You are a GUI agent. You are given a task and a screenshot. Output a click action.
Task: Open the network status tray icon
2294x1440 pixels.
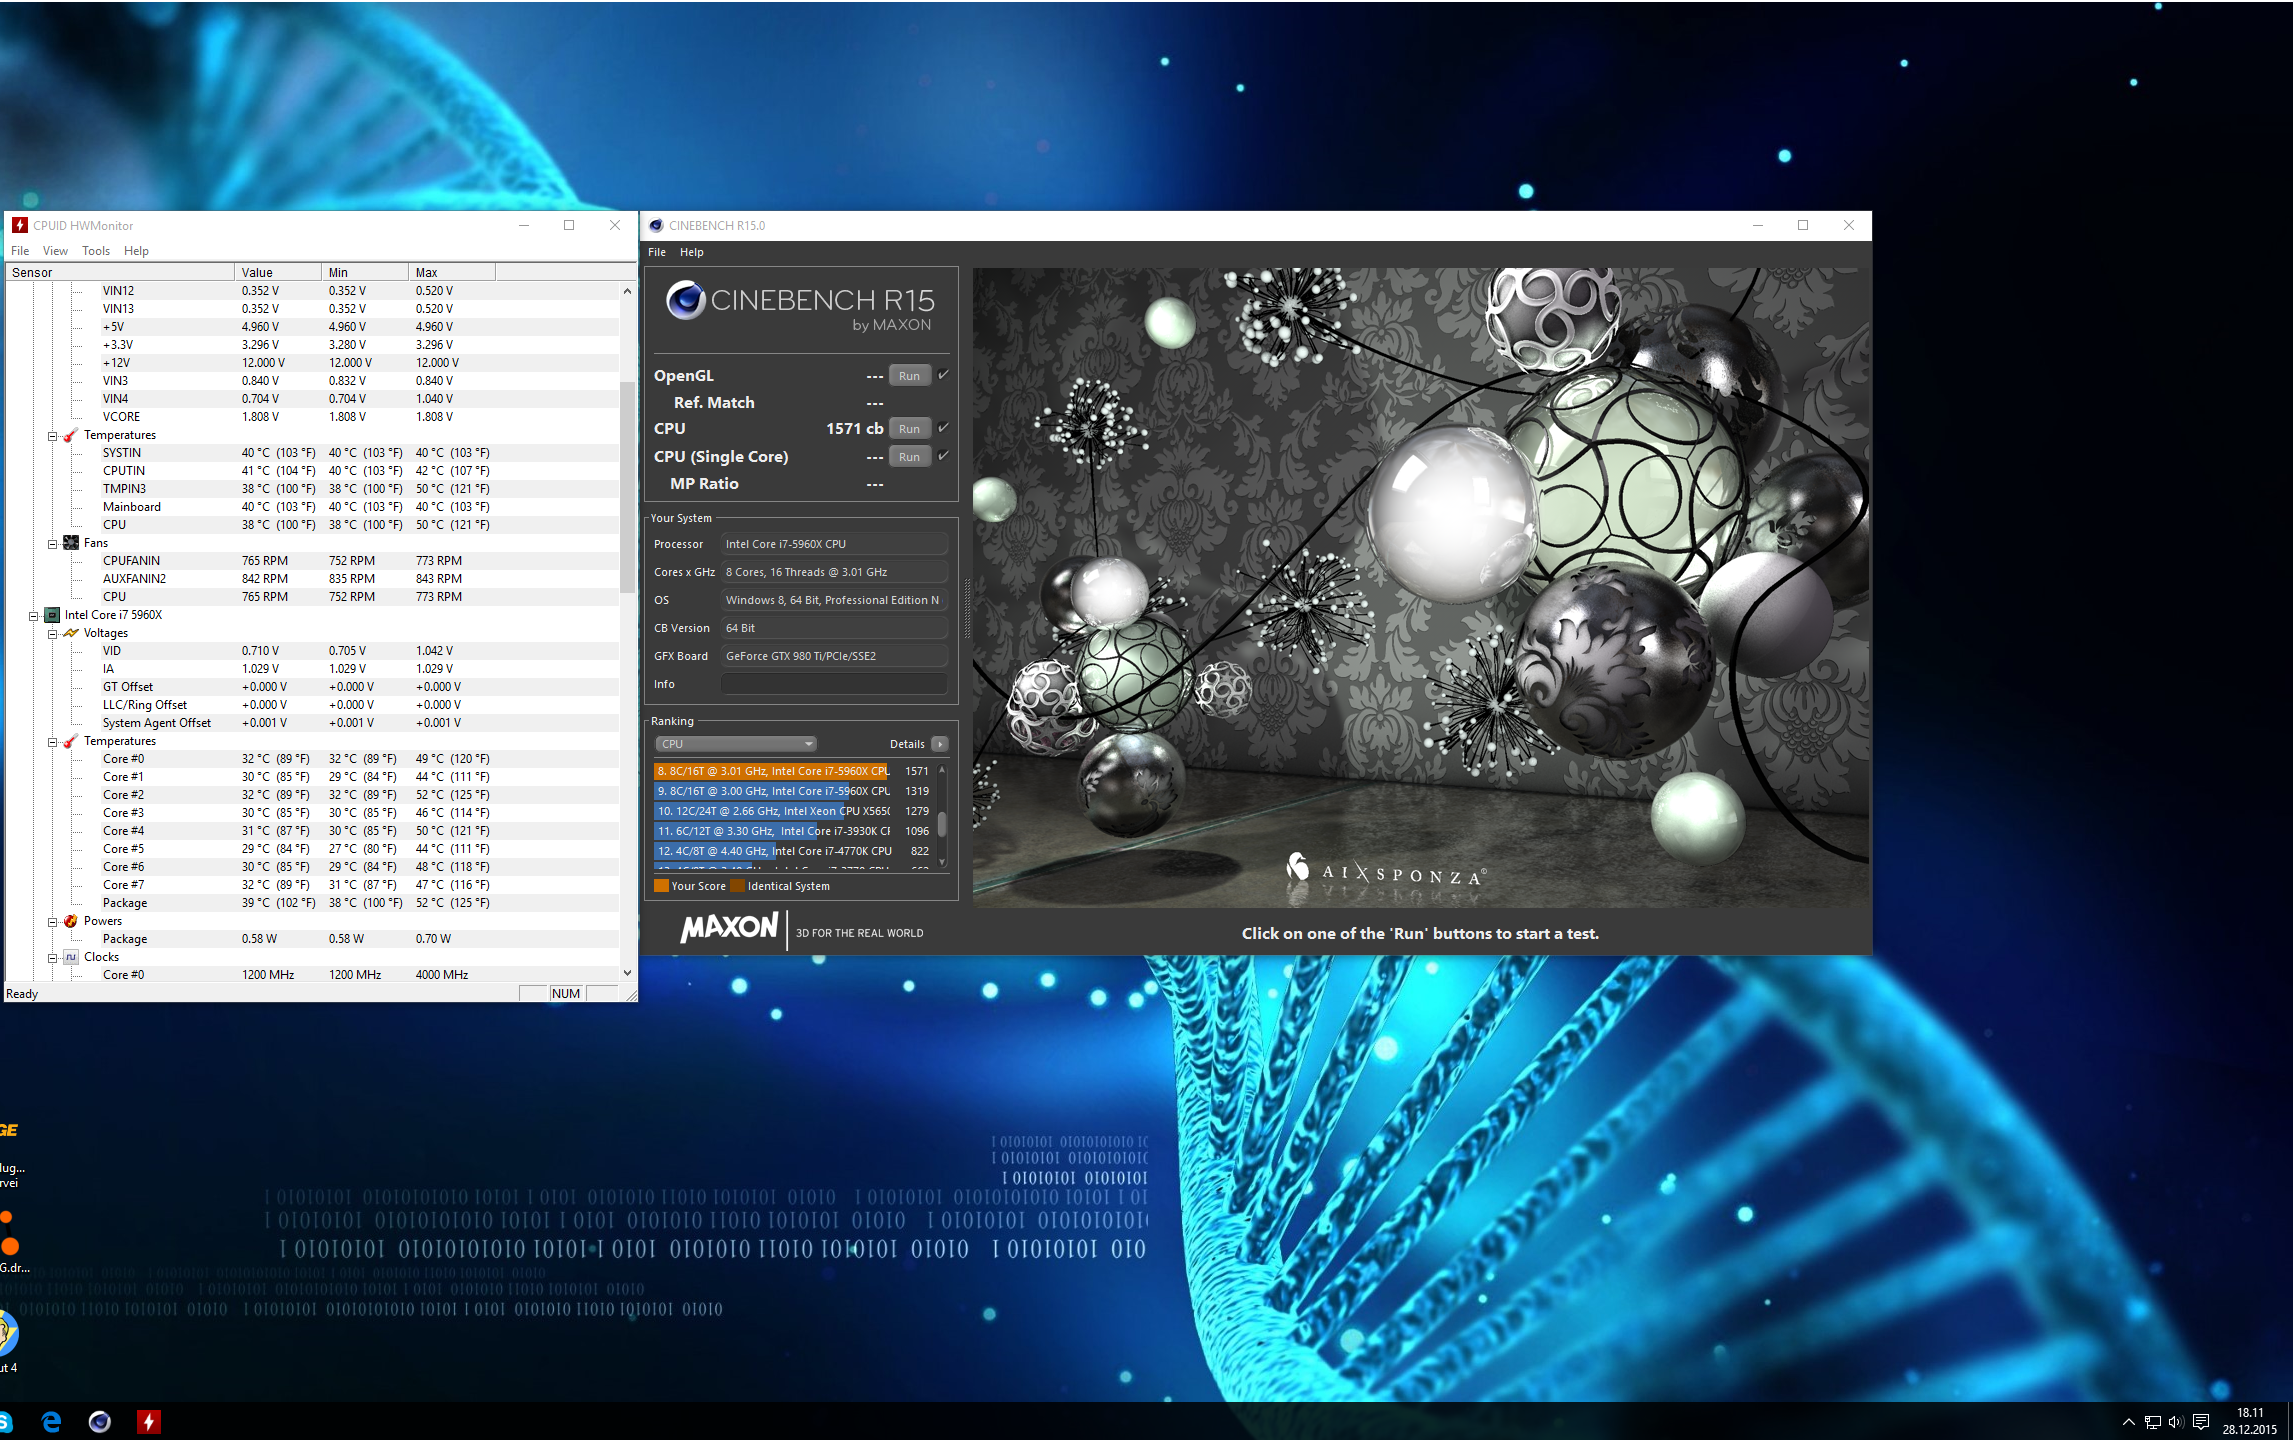click(x=2153, y=1422)
